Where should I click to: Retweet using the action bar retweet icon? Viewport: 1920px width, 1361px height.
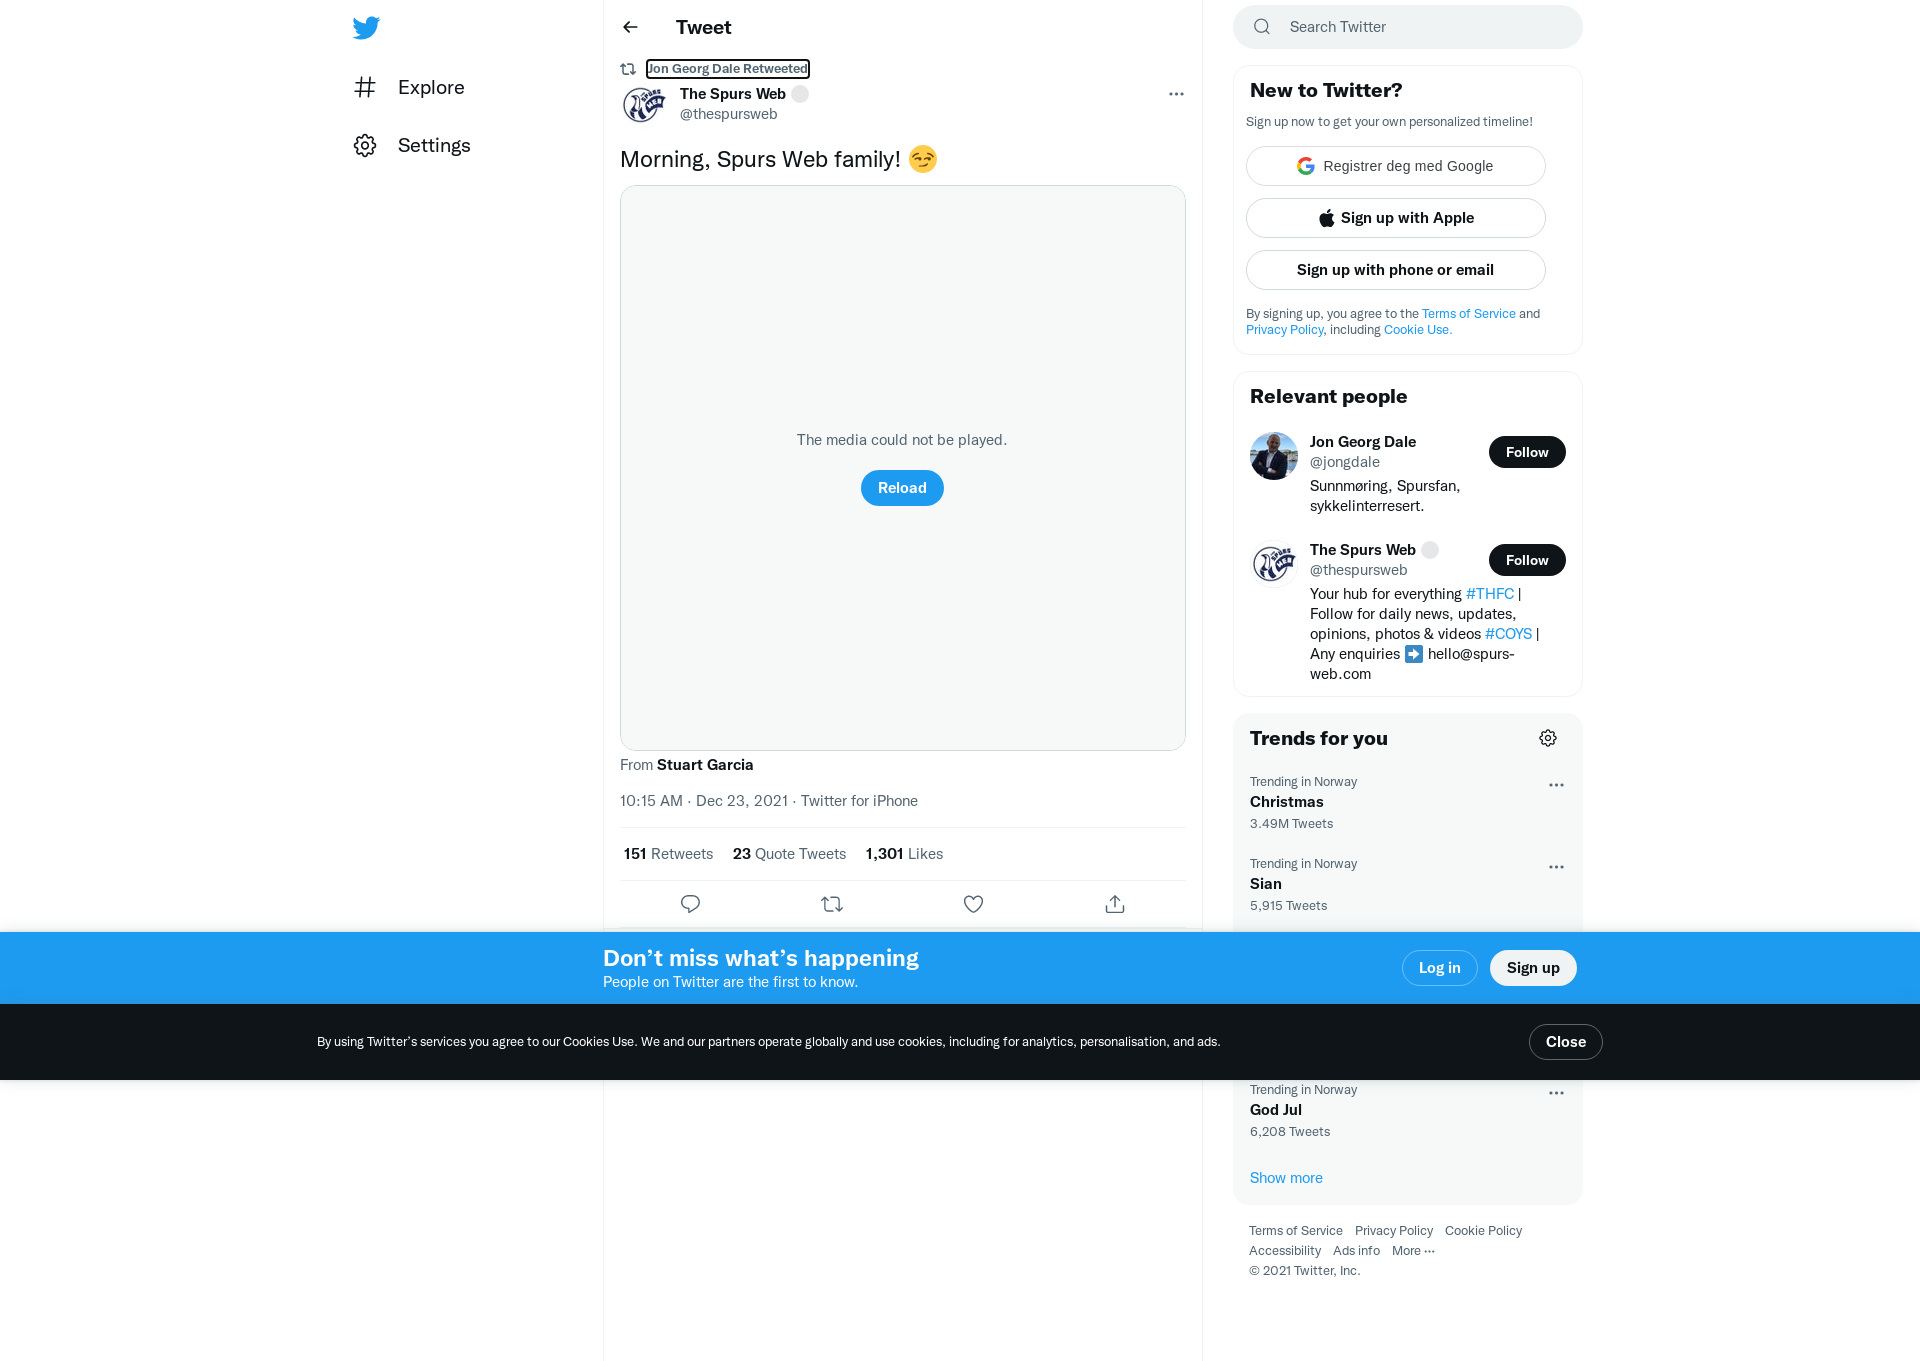pyautogui.click(x=832, y=904)
